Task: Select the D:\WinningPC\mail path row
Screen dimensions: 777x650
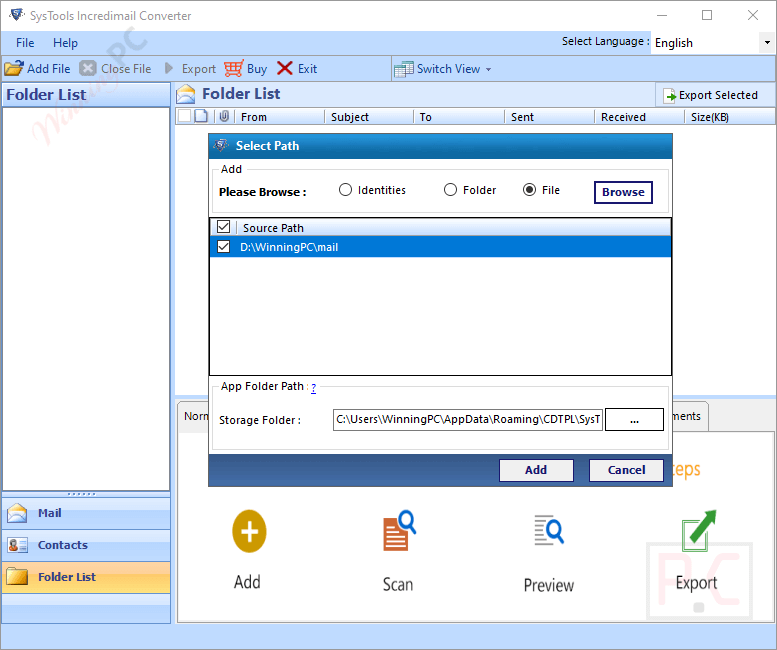Action: coord(441,247)
